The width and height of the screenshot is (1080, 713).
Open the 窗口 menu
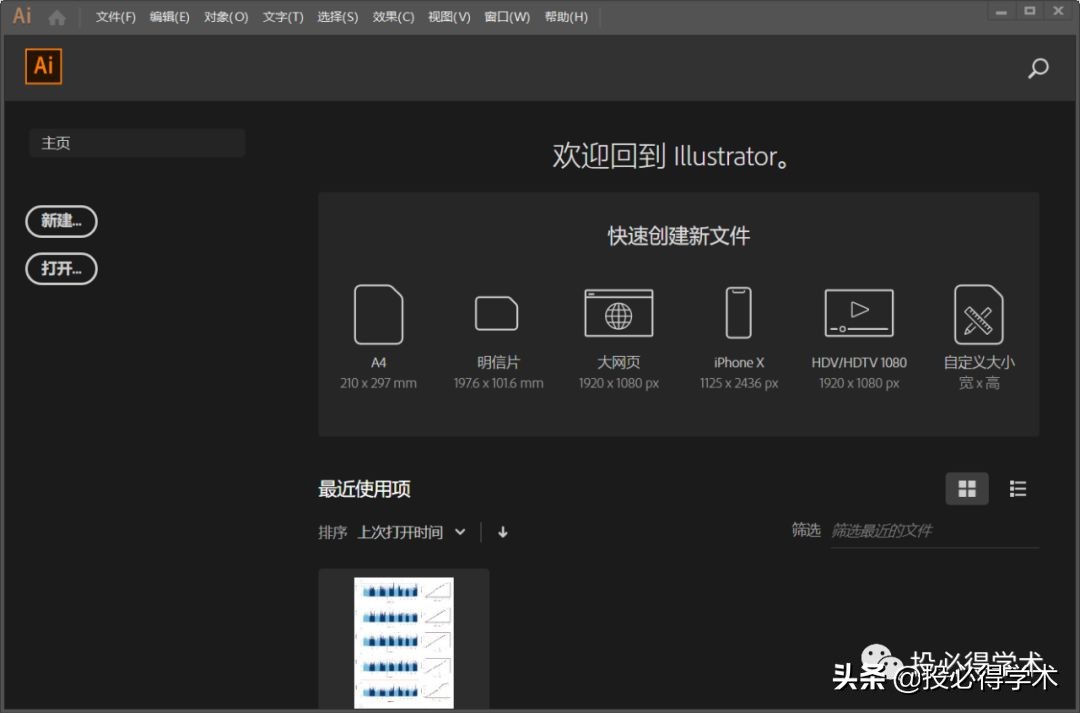click(x=506, y=16)
